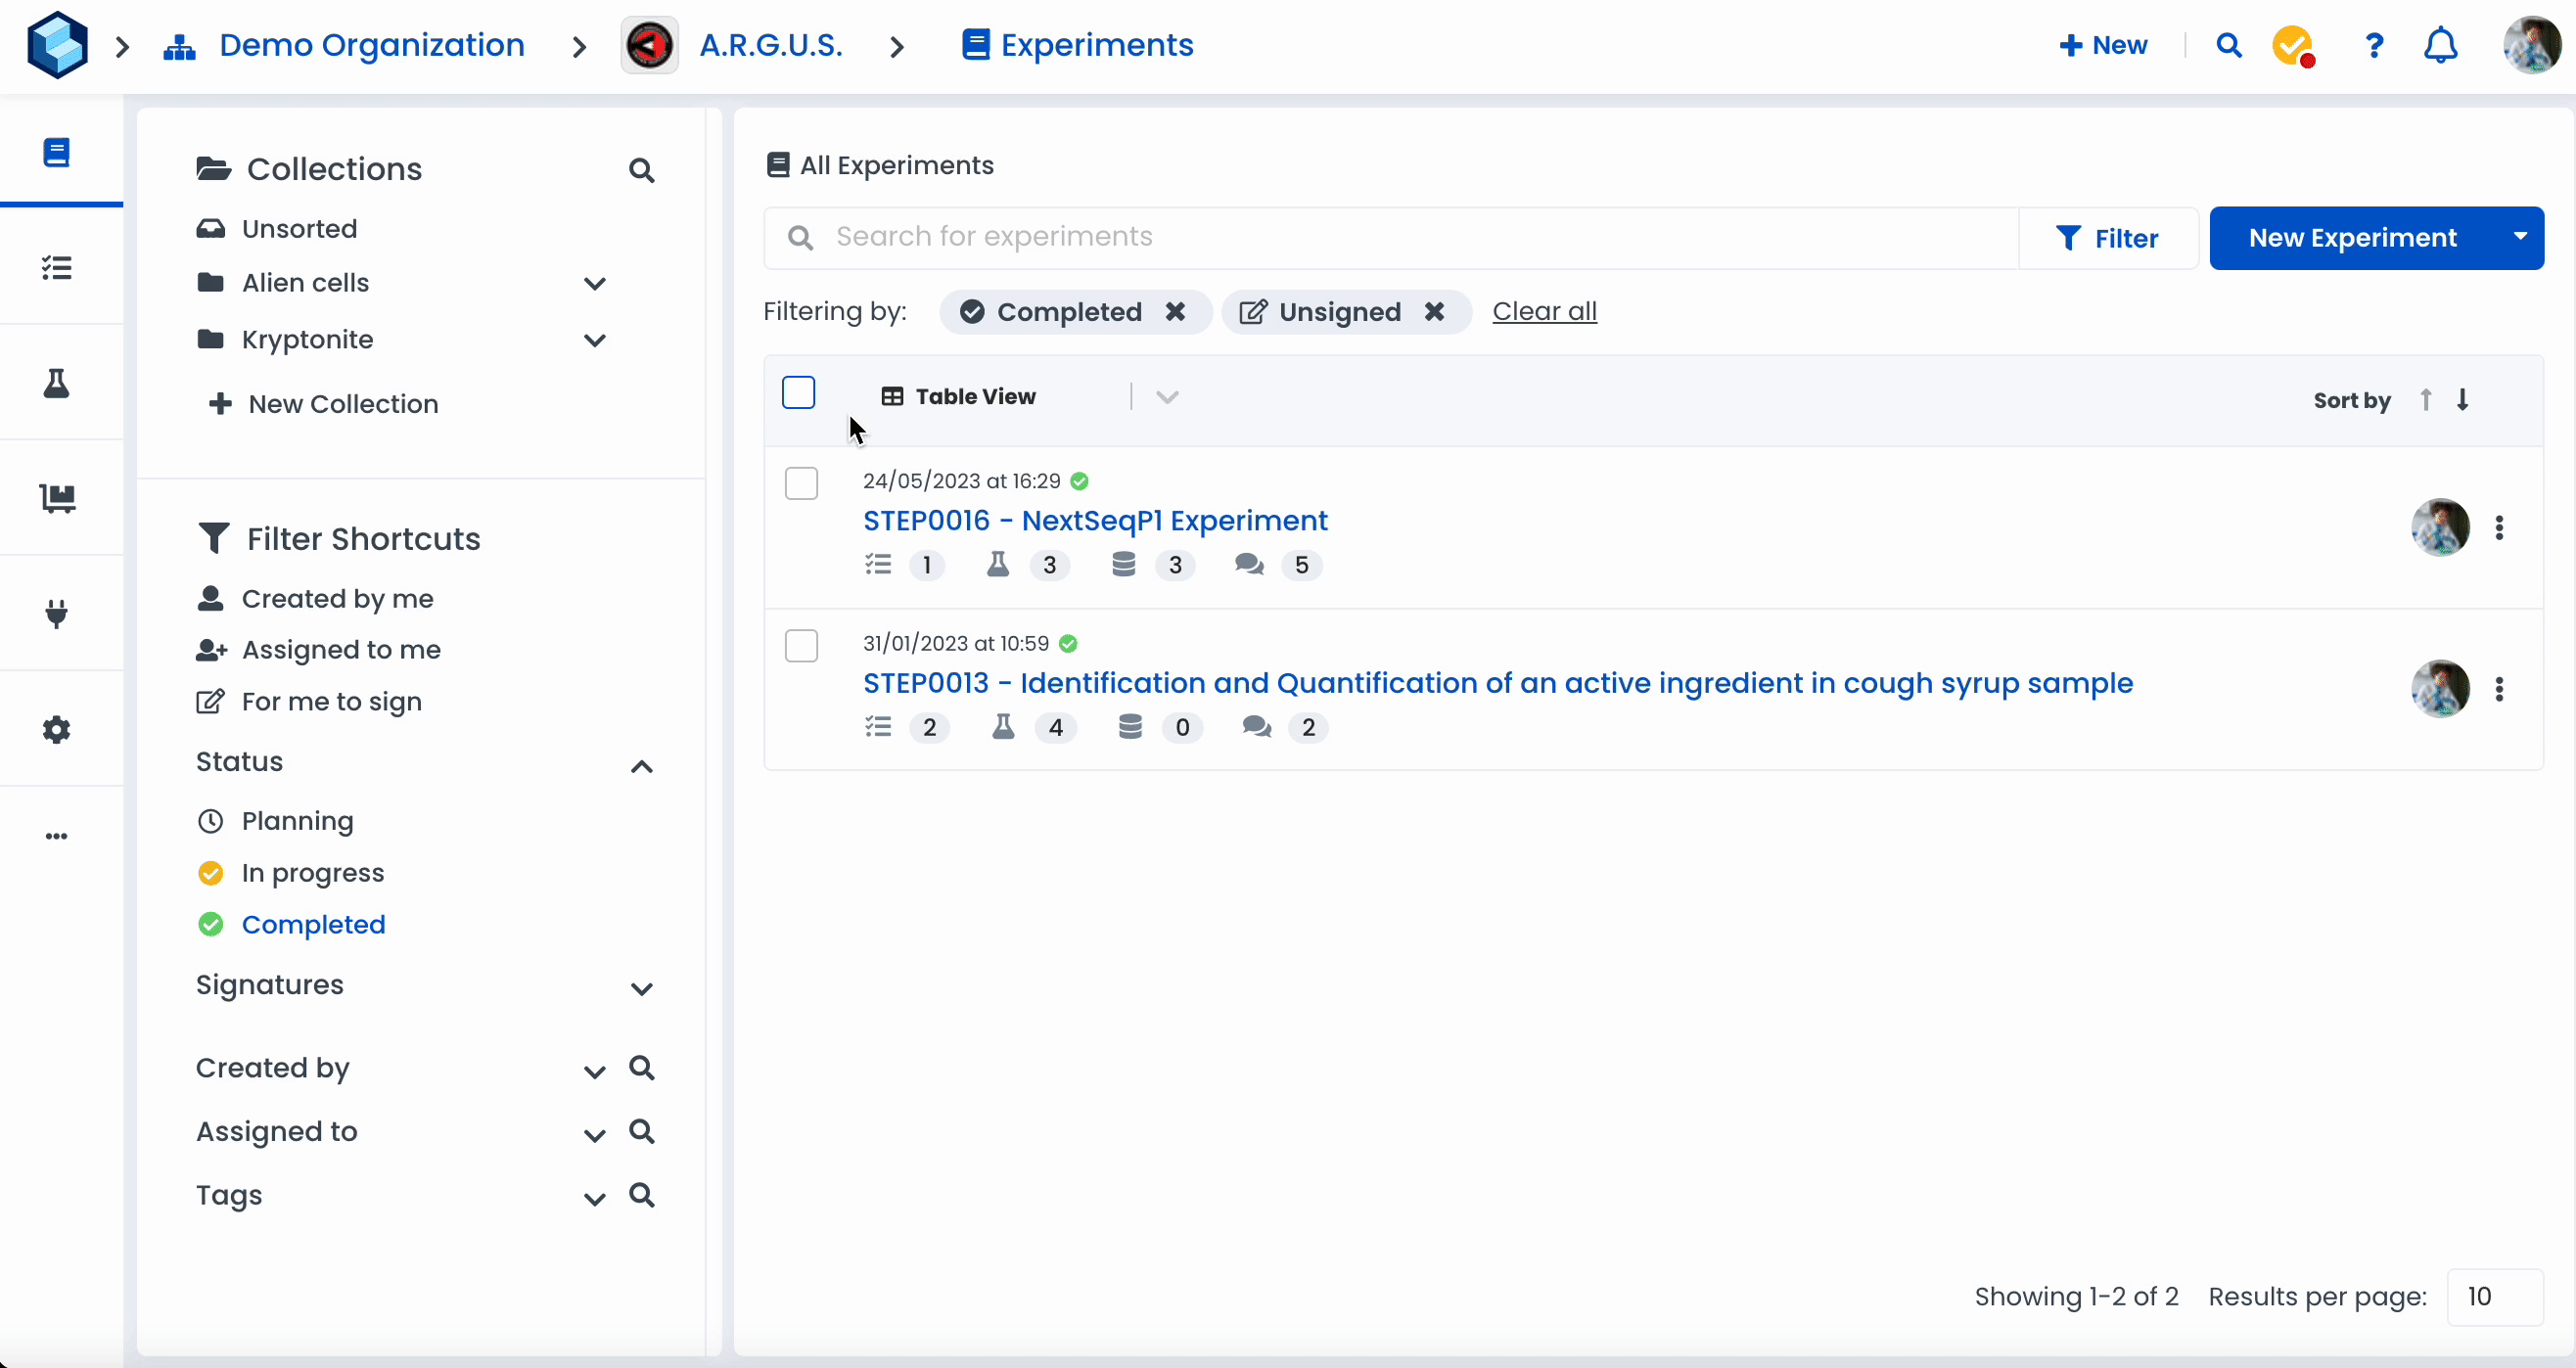Open the settings gear in sidebar

pos(57,729)
